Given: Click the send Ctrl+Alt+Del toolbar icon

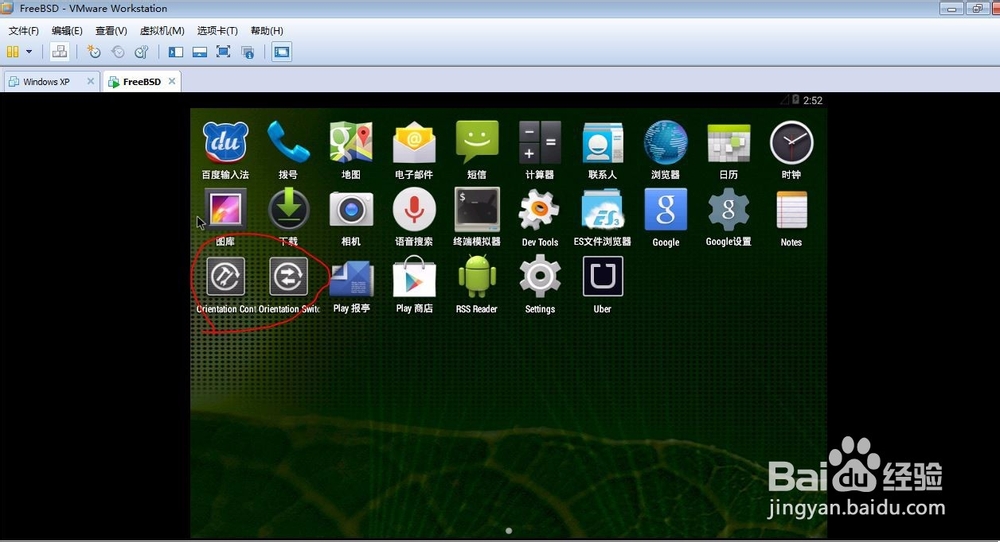Looking at the screenshot, I should [x=59, y=52].
